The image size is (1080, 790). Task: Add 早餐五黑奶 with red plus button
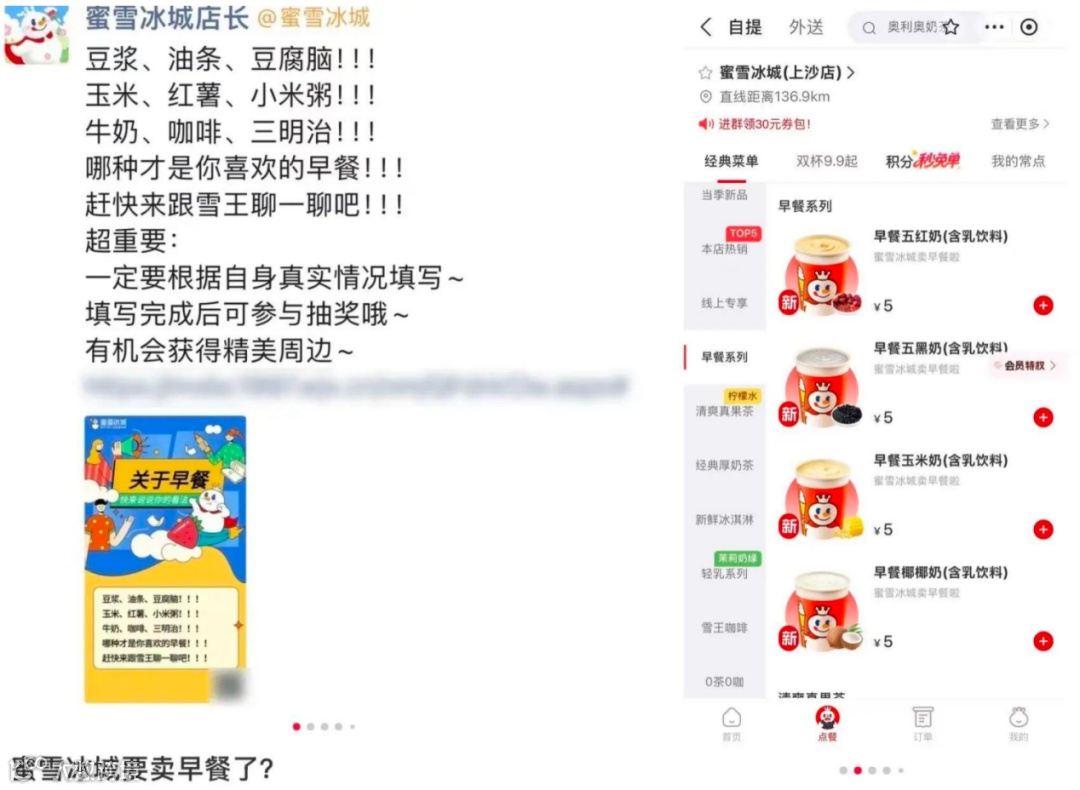[1043, 417]
